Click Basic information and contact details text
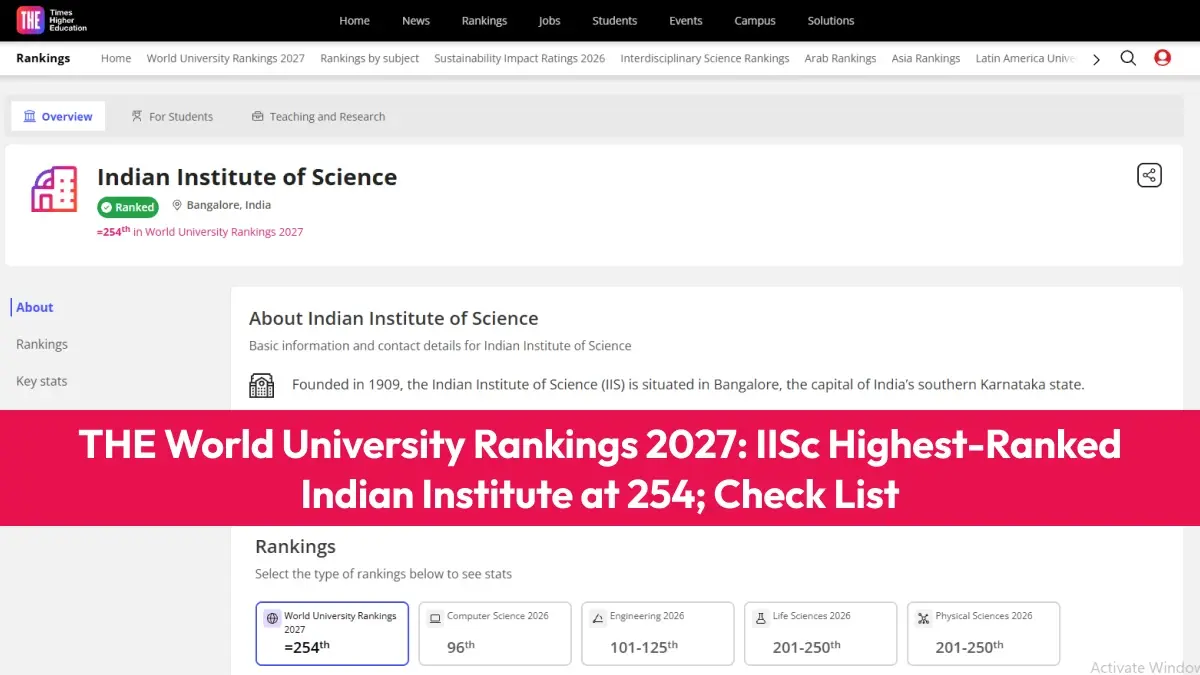 pos(440,346)
